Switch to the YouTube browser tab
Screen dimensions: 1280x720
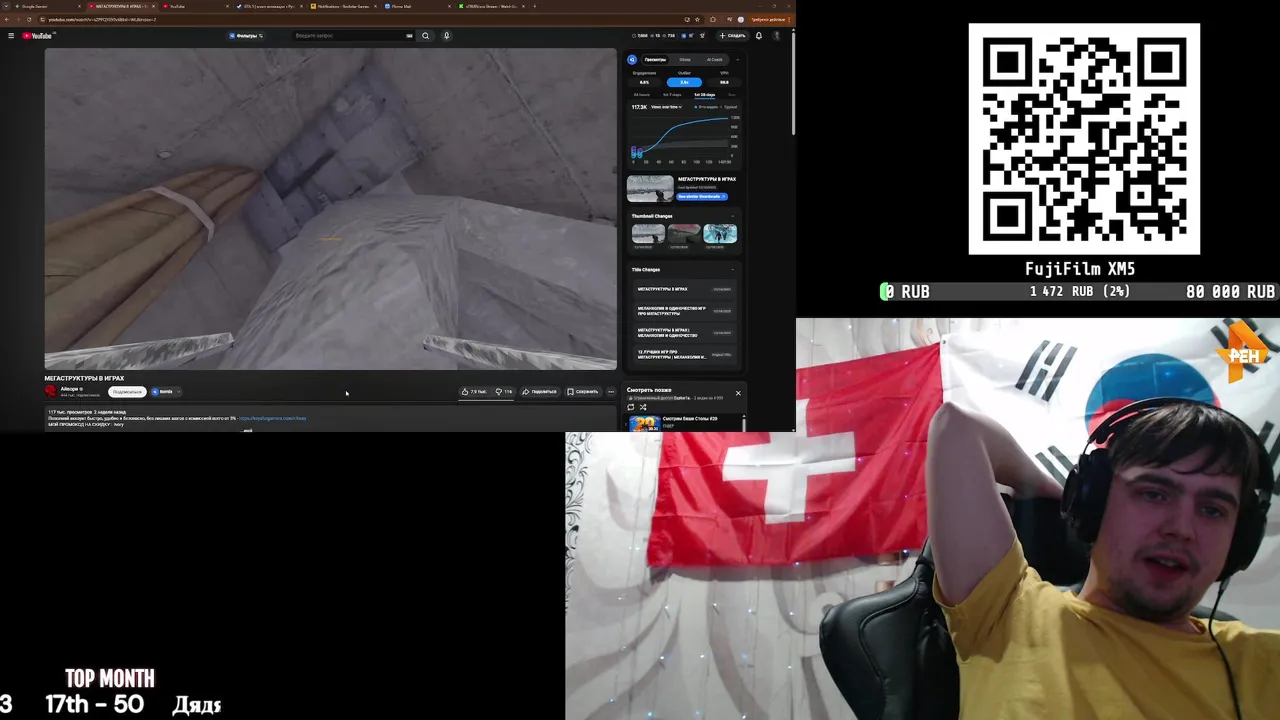coord(195,6)
